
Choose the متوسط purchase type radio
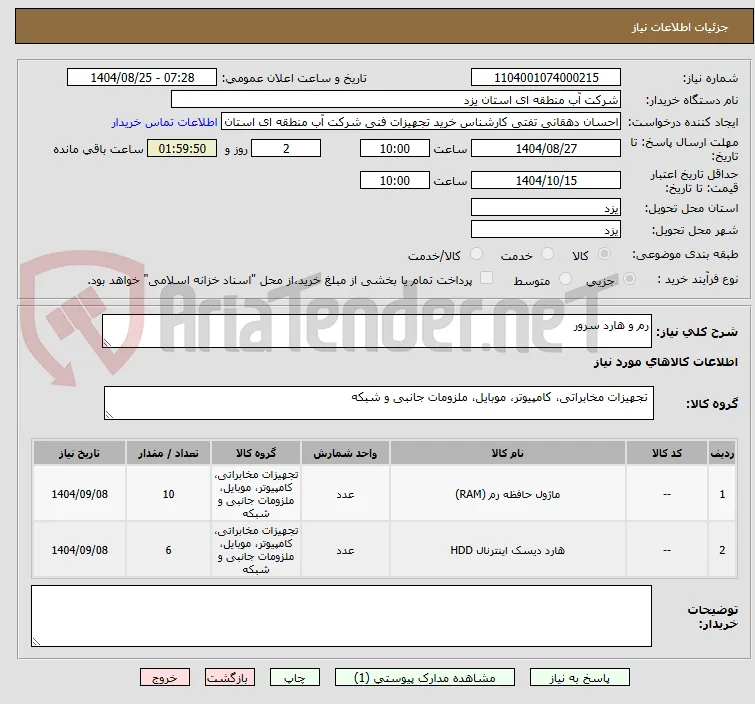click(x=565, y=279)
